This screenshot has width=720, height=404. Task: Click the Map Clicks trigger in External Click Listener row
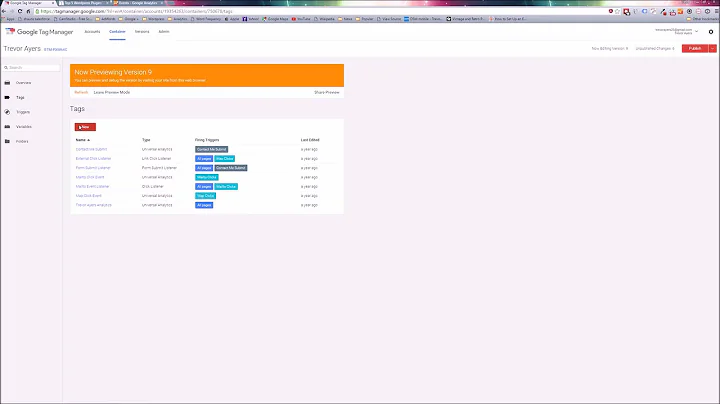[x=225, y=158]
